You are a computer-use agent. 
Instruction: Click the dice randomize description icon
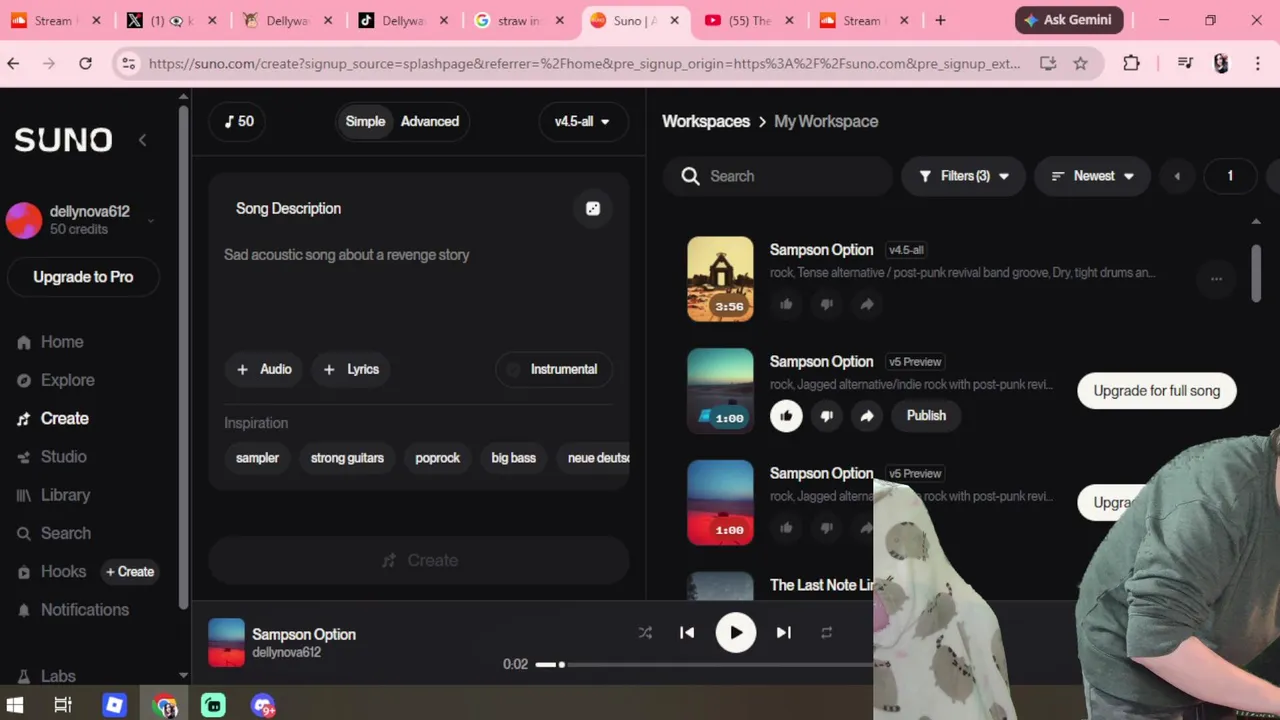pyautogui.click(x=593, y=208)
